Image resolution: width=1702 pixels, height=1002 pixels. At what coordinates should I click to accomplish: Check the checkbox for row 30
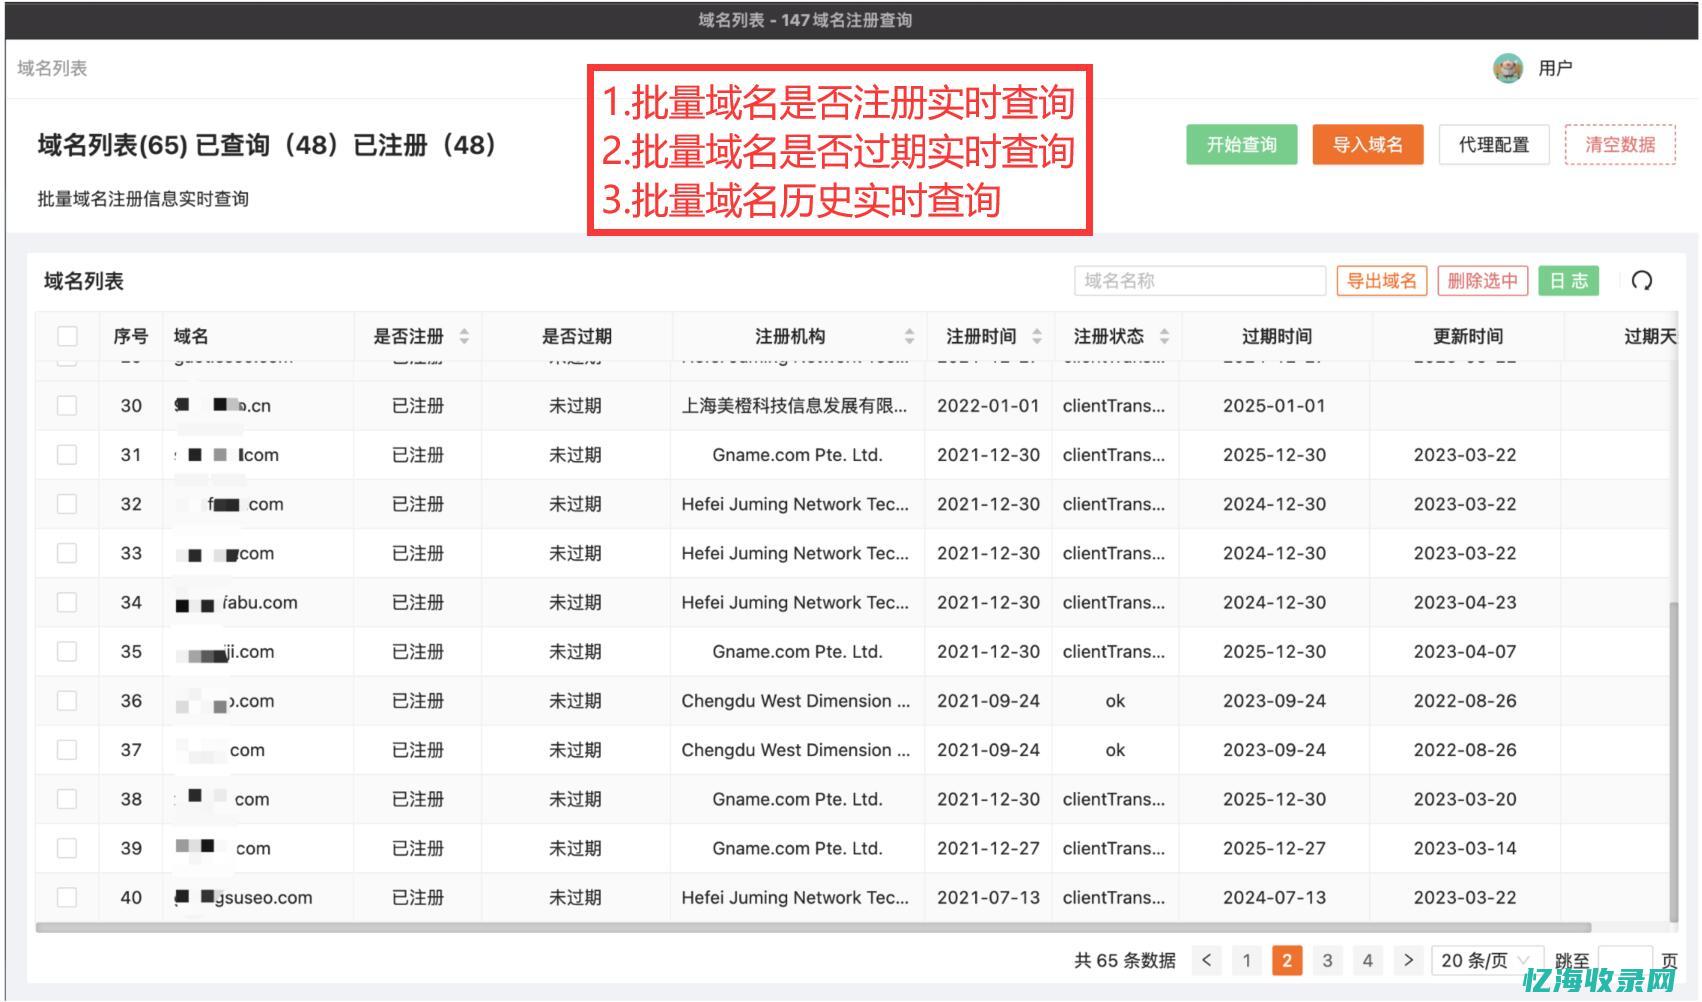pos(67,405)
